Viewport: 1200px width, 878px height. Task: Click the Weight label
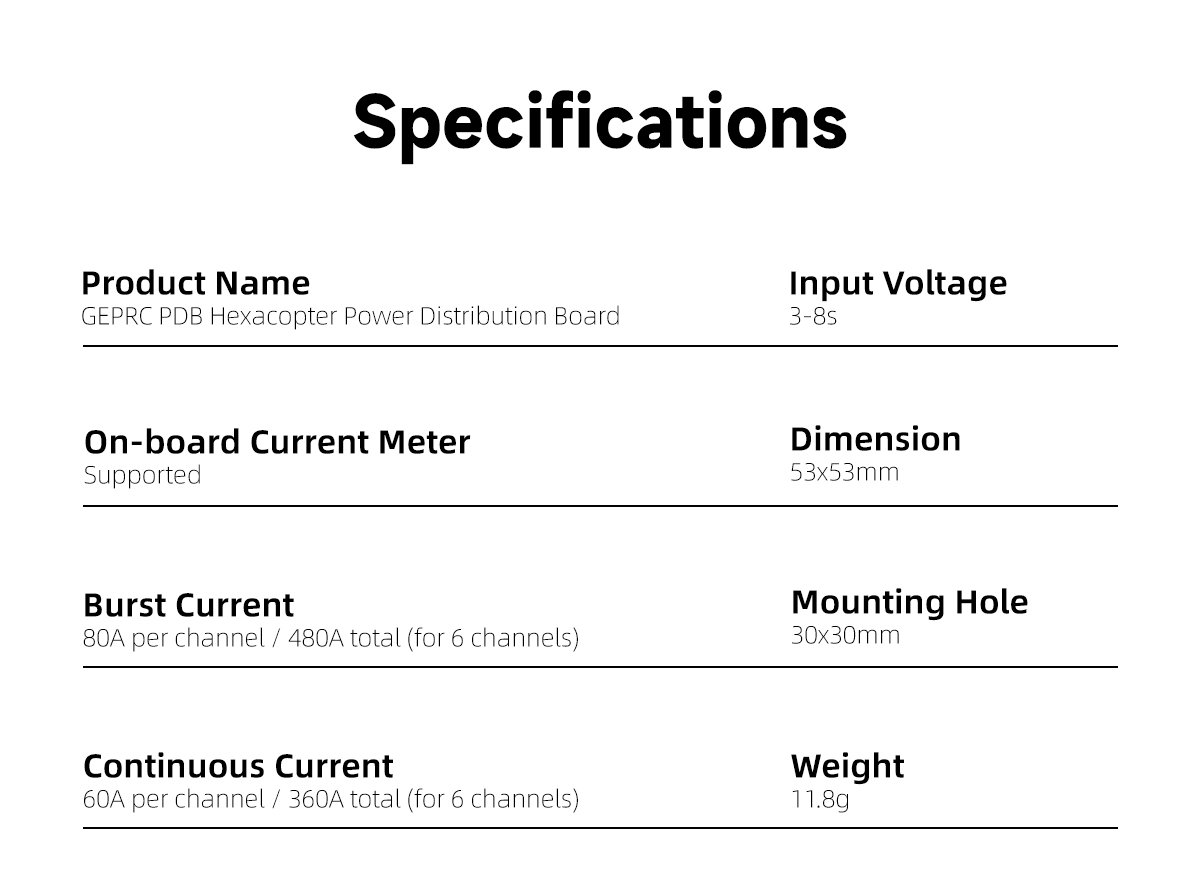pos(847,766)
